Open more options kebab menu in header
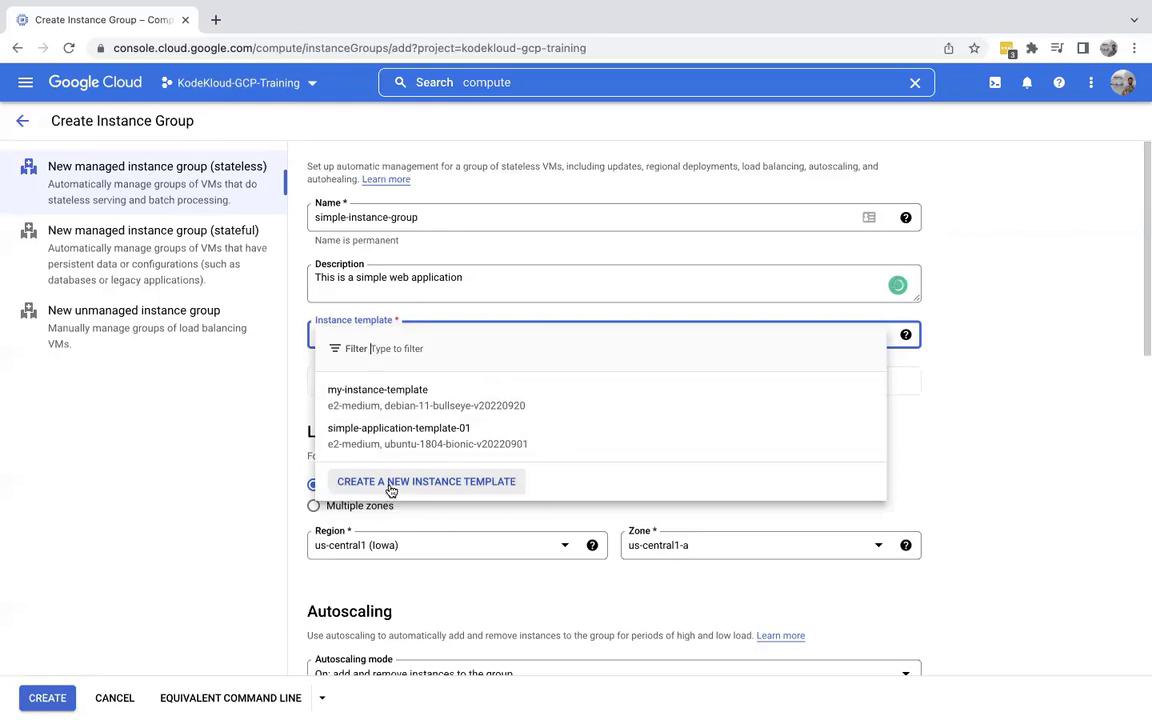This screenshot has height=720, width=1152. pos(1091,83)
